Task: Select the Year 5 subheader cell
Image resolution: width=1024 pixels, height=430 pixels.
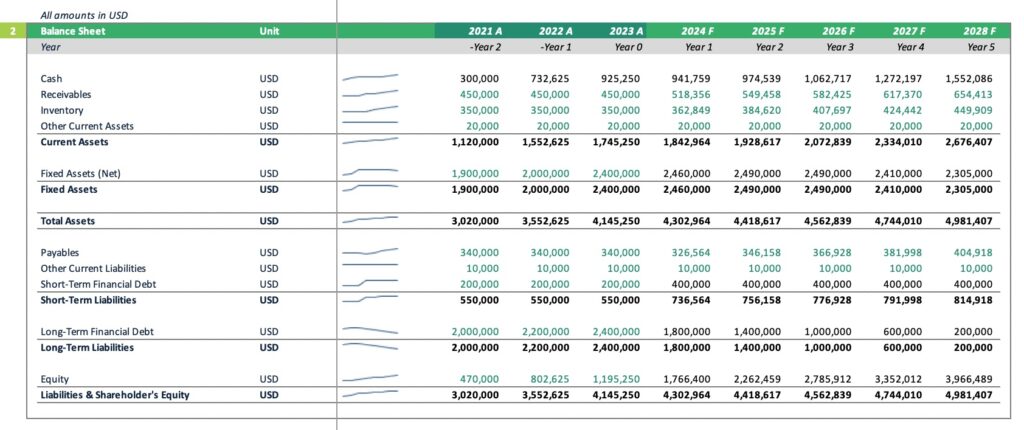Action: point(982,47)
